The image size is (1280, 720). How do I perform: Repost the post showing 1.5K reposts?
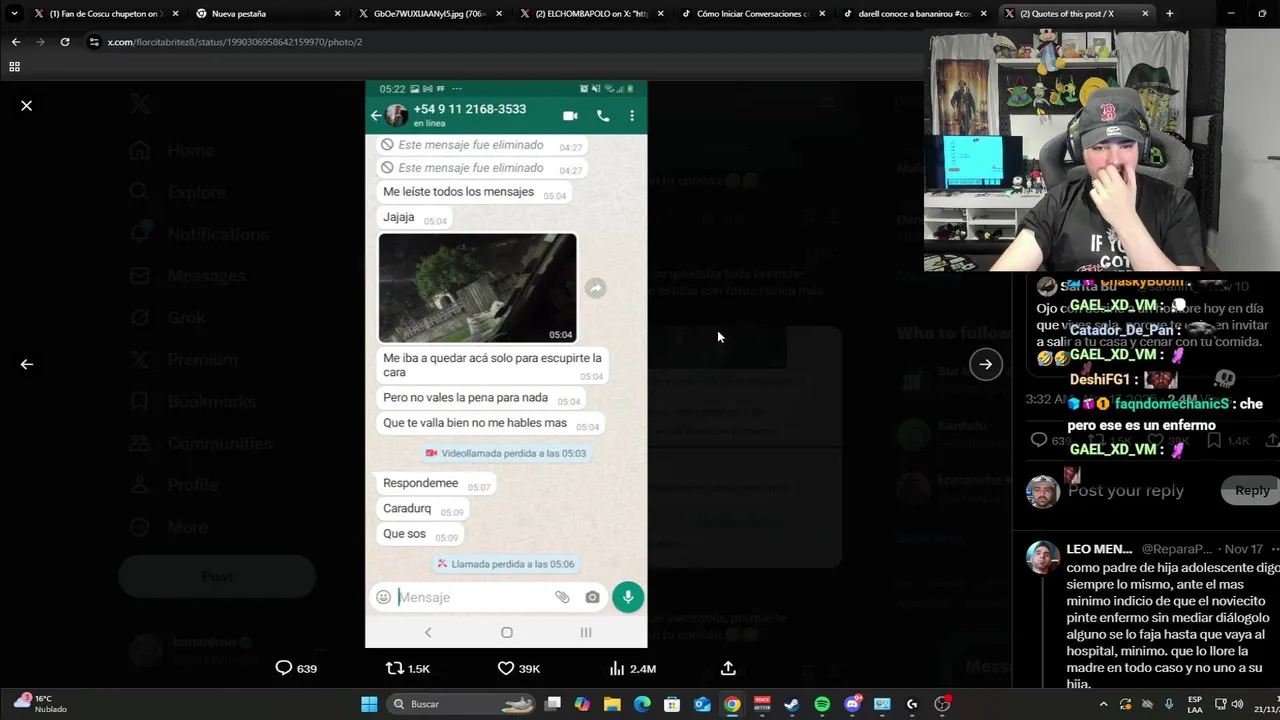point(408,668)
